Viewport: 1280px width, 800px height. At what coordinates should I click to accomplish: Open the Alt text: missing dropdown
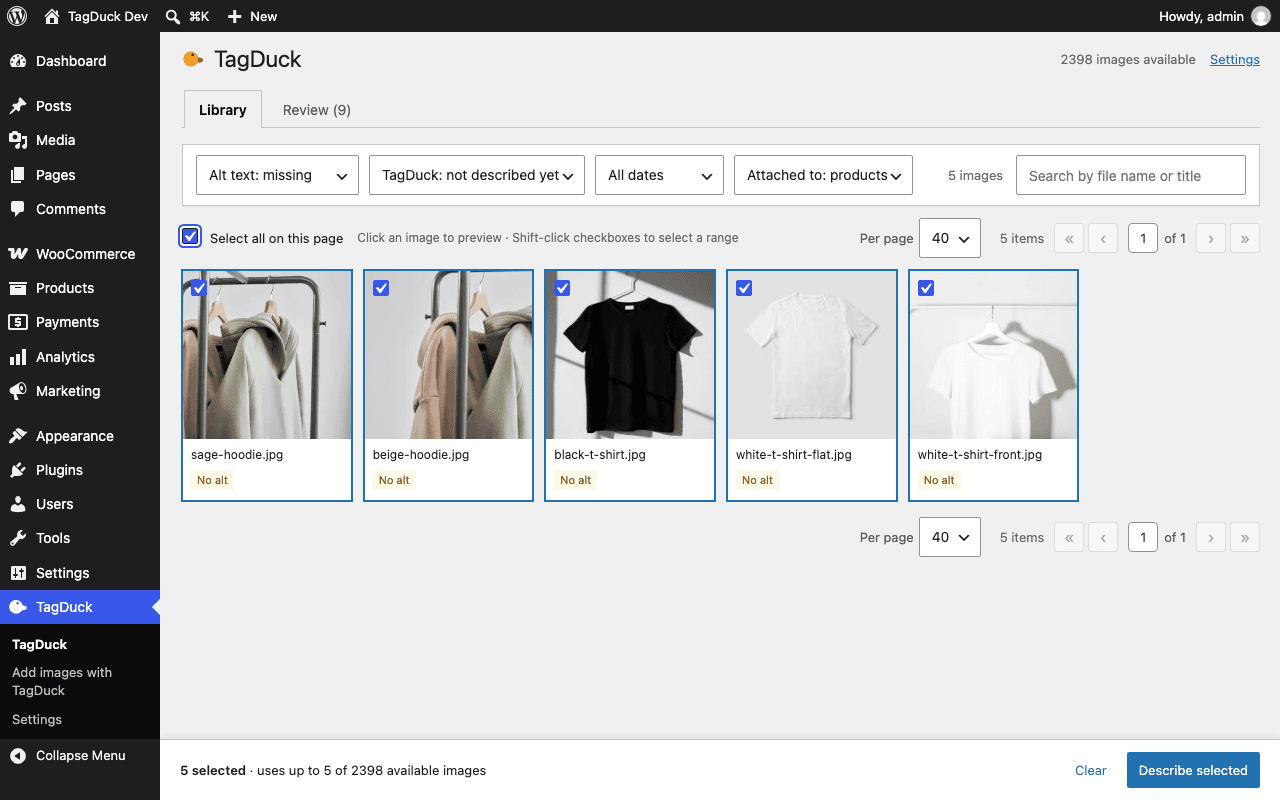[x=277, y=175]
